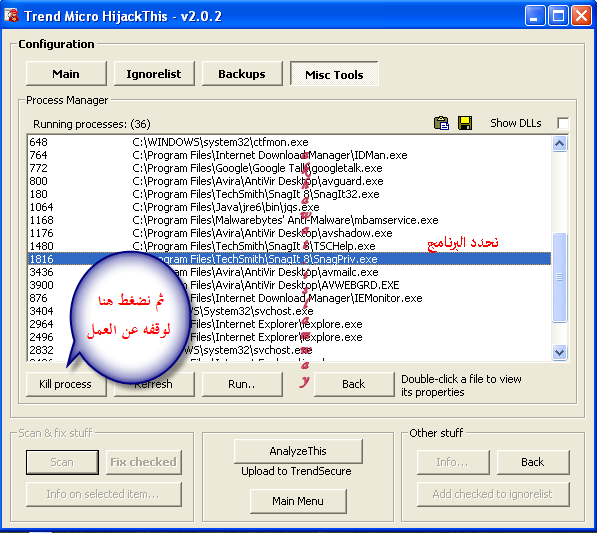Enable the Show DLLs checkbox

point(563,123)
